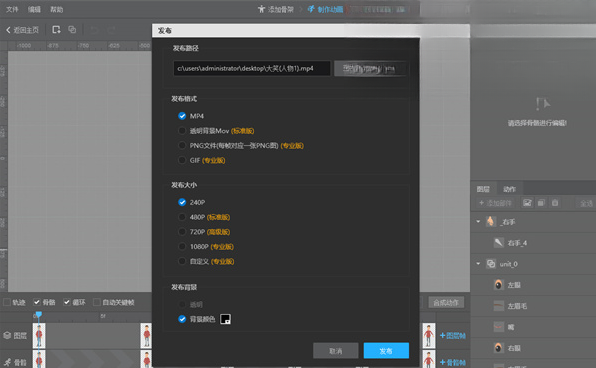Click the trash delete icon in layers toolbar
The width and height of the screenshot is (596, 368).
coord(555,203)
